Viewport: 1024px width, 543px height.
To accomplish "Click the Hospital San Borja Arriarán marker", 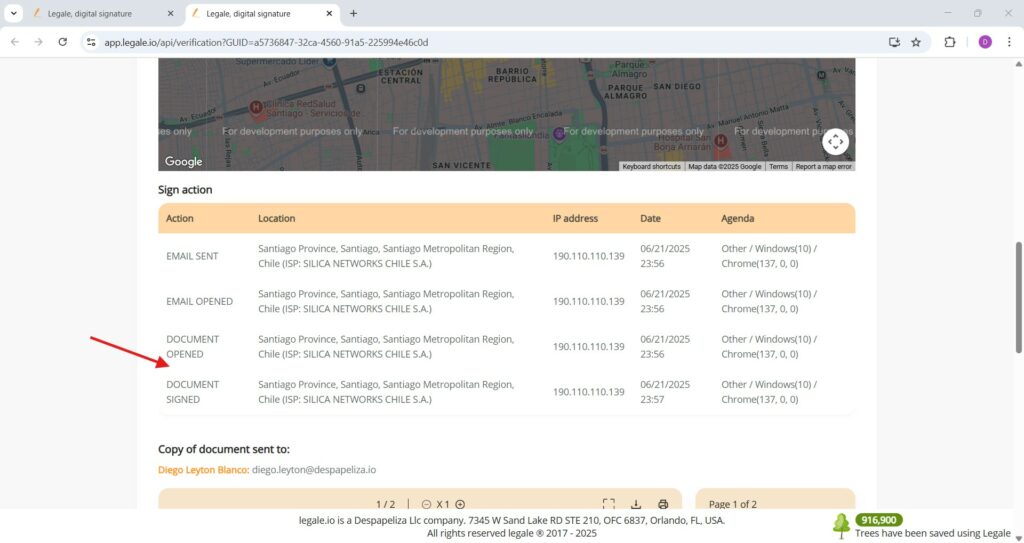I will pyautogui.click(x=720, y=140).
